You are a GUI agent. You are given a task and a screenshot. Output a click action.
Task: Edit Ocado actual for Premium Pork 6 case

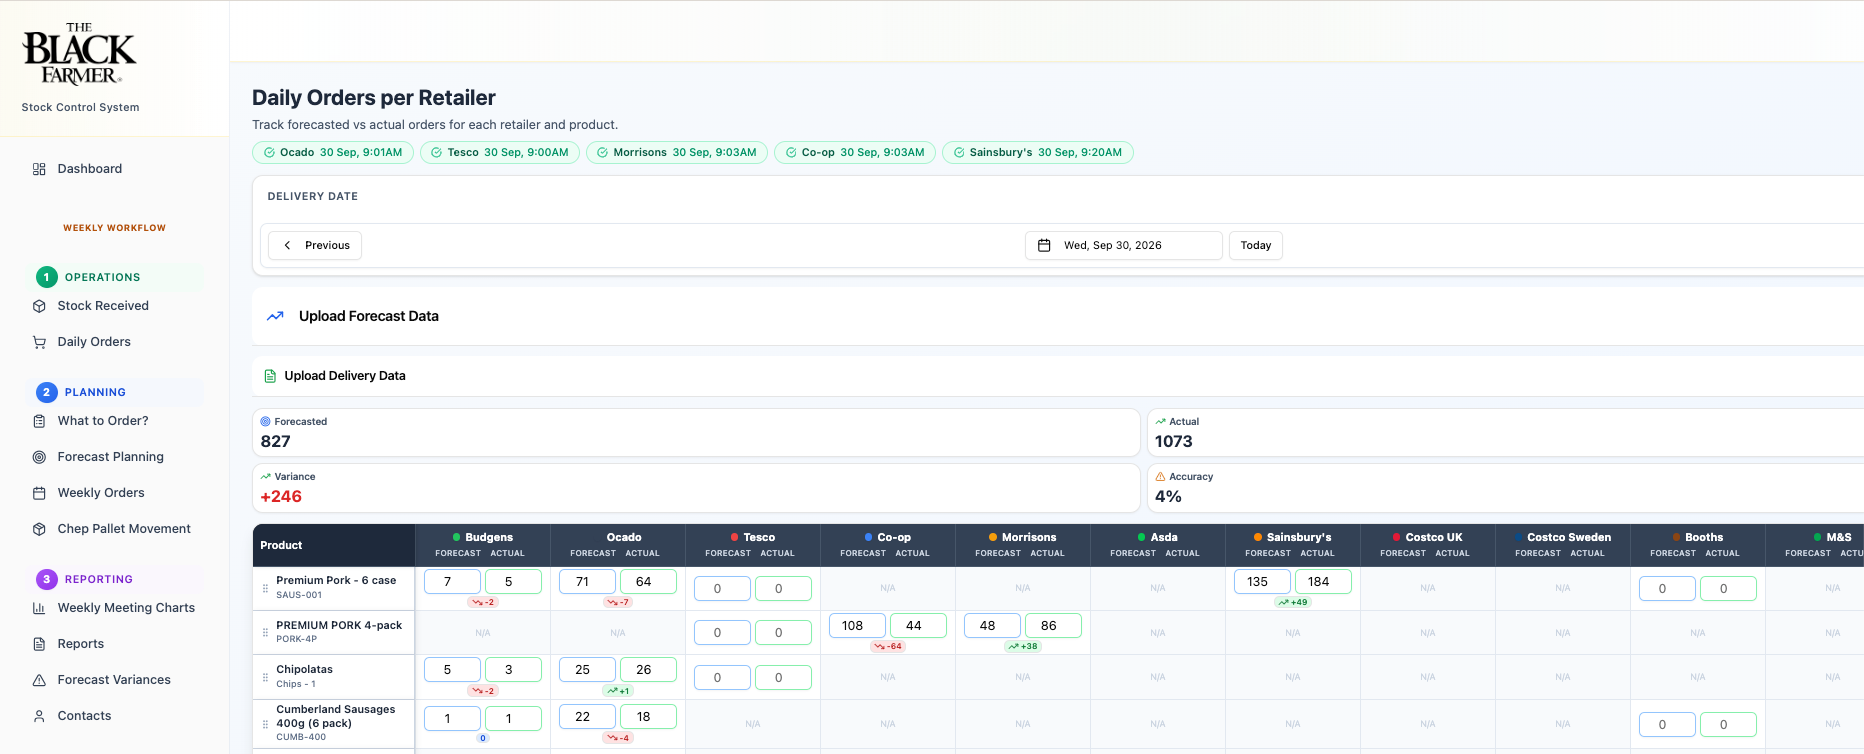tap(648, 582)
